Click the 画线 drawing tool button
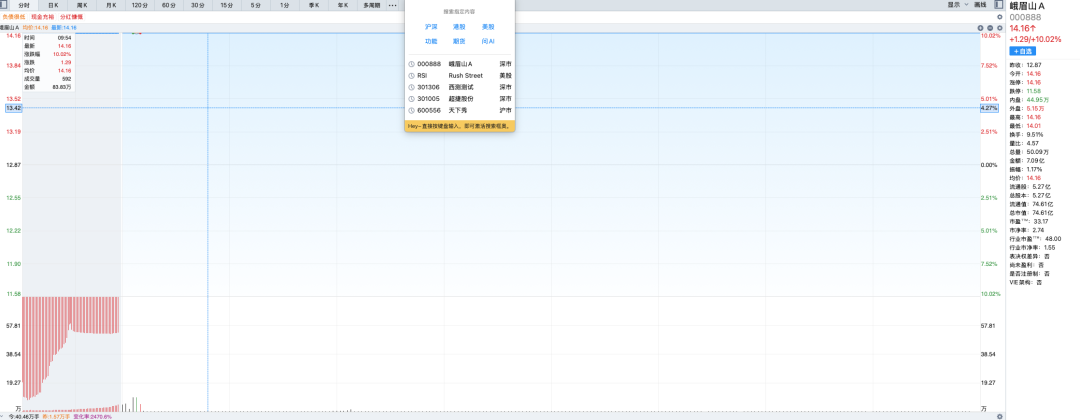Viewport: 1080px width, 420px height. (980, 4)
